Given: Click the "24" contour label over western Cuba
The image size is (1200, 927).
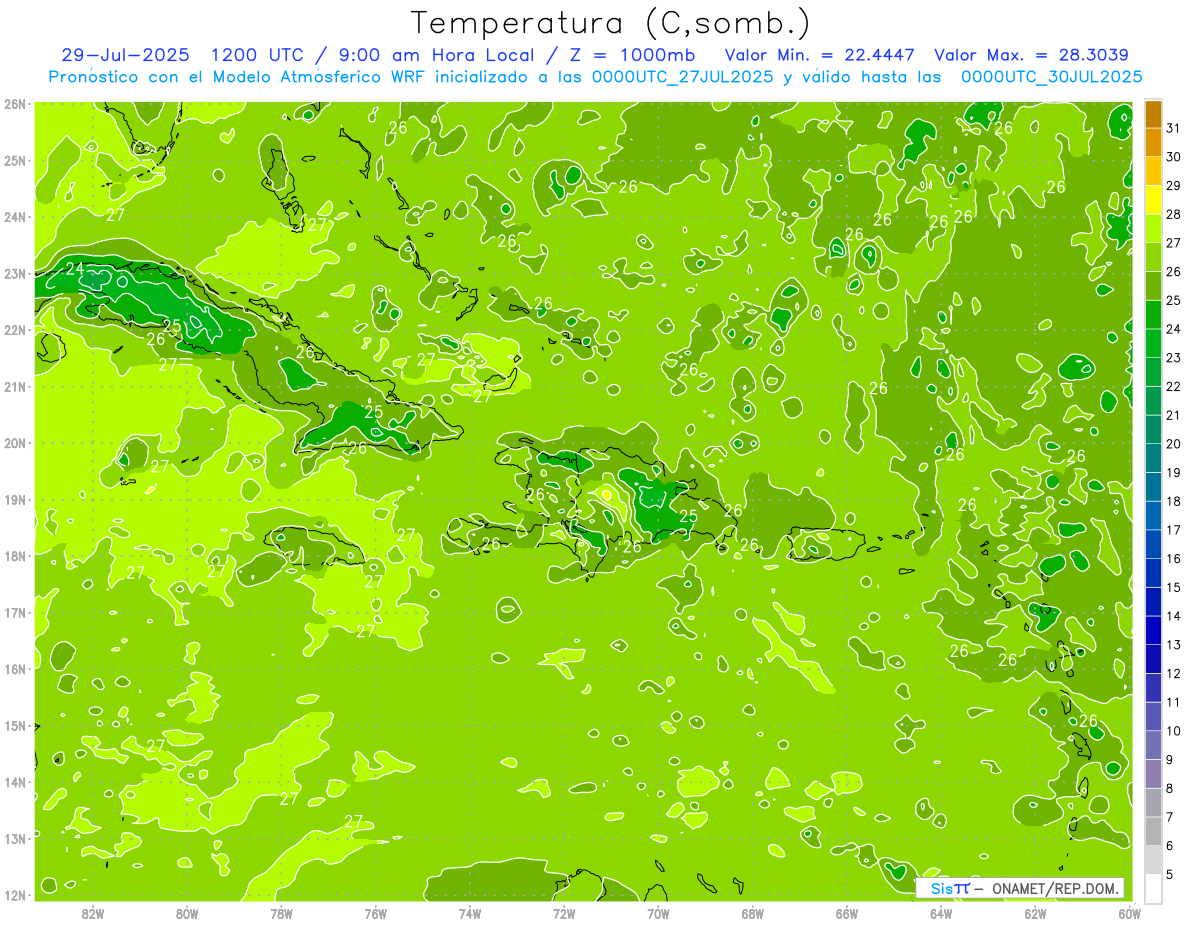Looking at the screenshot, I should (x=75, y=269).
